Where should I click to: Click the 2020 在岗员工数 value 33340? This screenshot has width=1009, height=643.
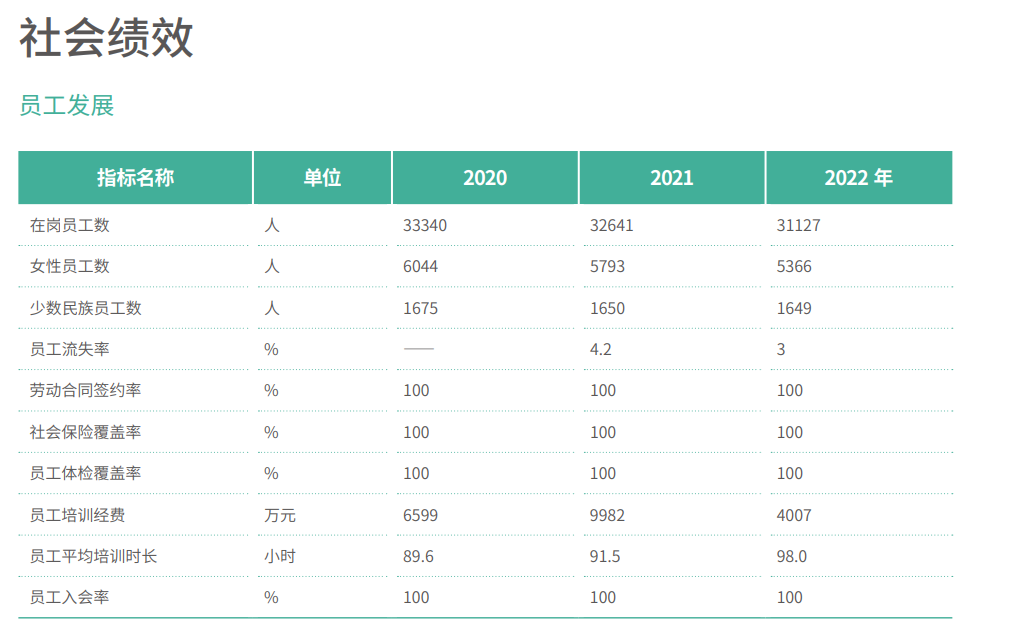point(425,225)
